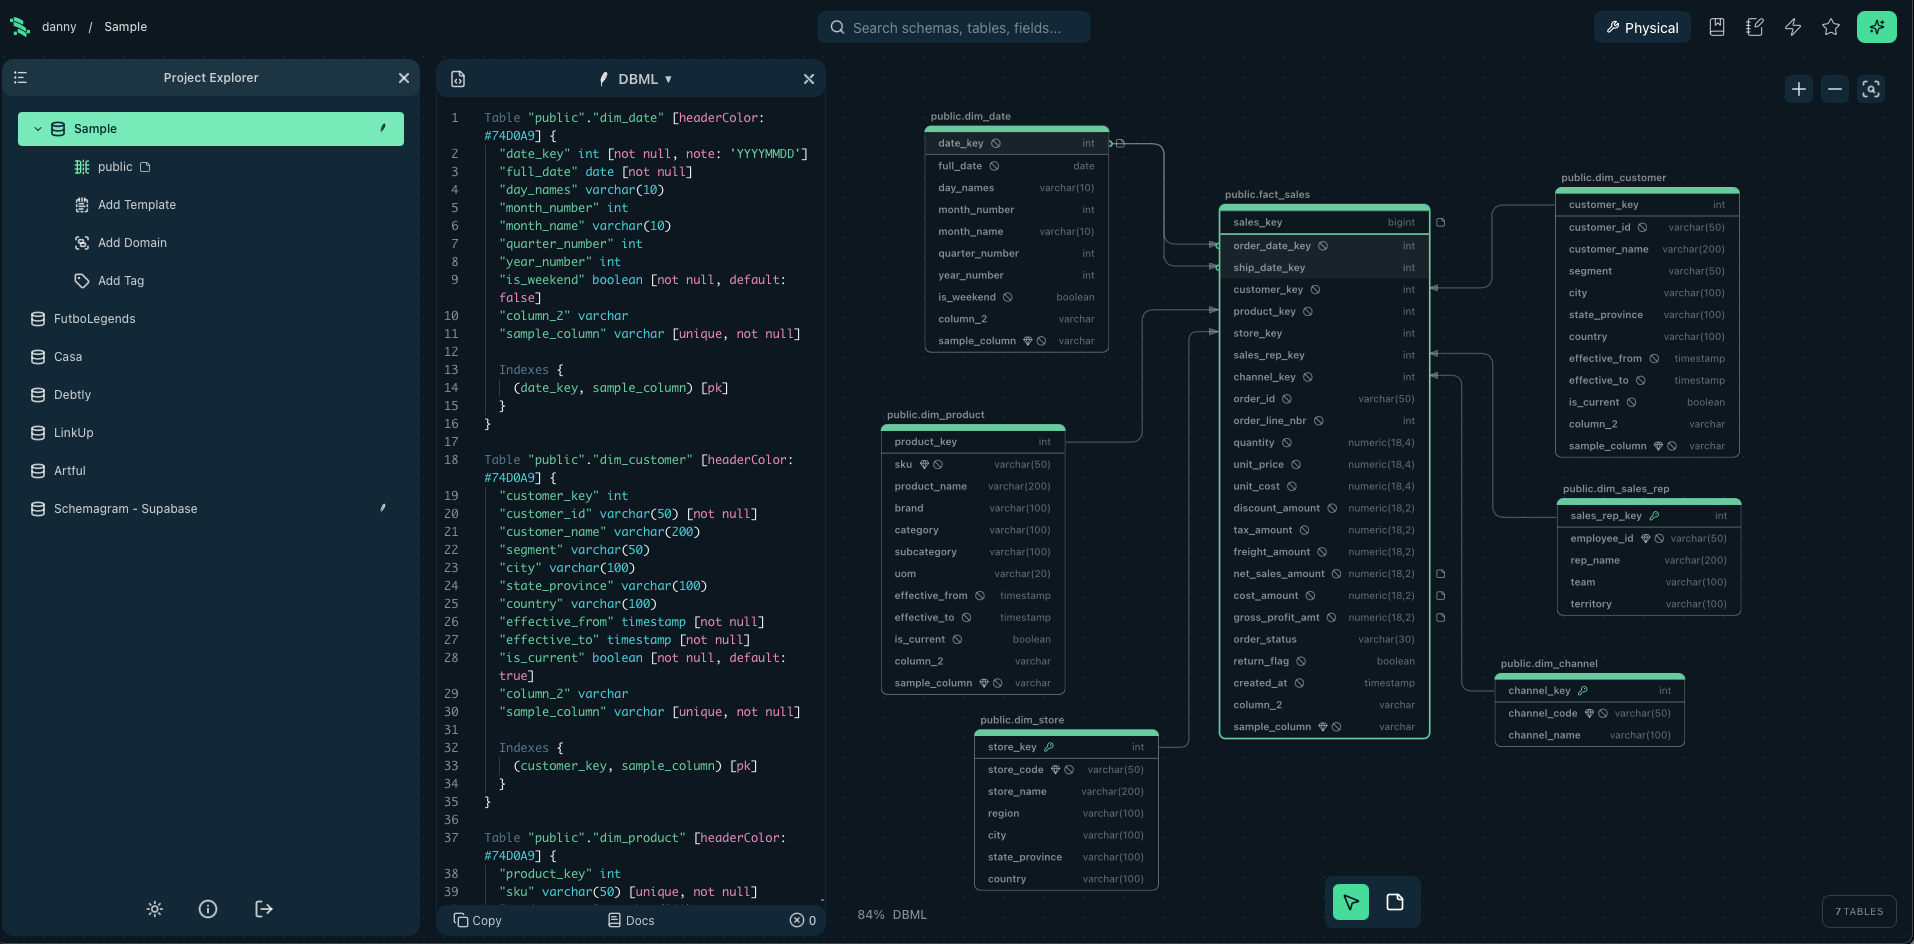Click the zoom in plus button on canvas
This screenshot has height=944, width=1914.
1798,89
